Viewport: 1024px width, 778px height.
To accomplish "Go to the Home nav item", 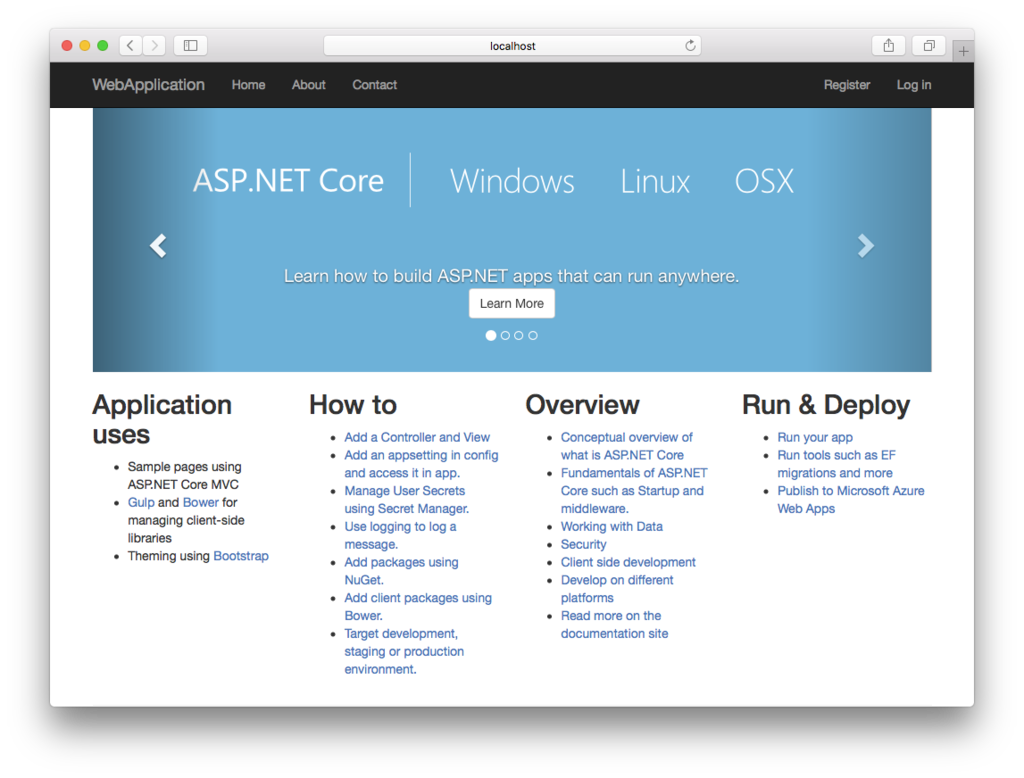I will coord(248,85).
